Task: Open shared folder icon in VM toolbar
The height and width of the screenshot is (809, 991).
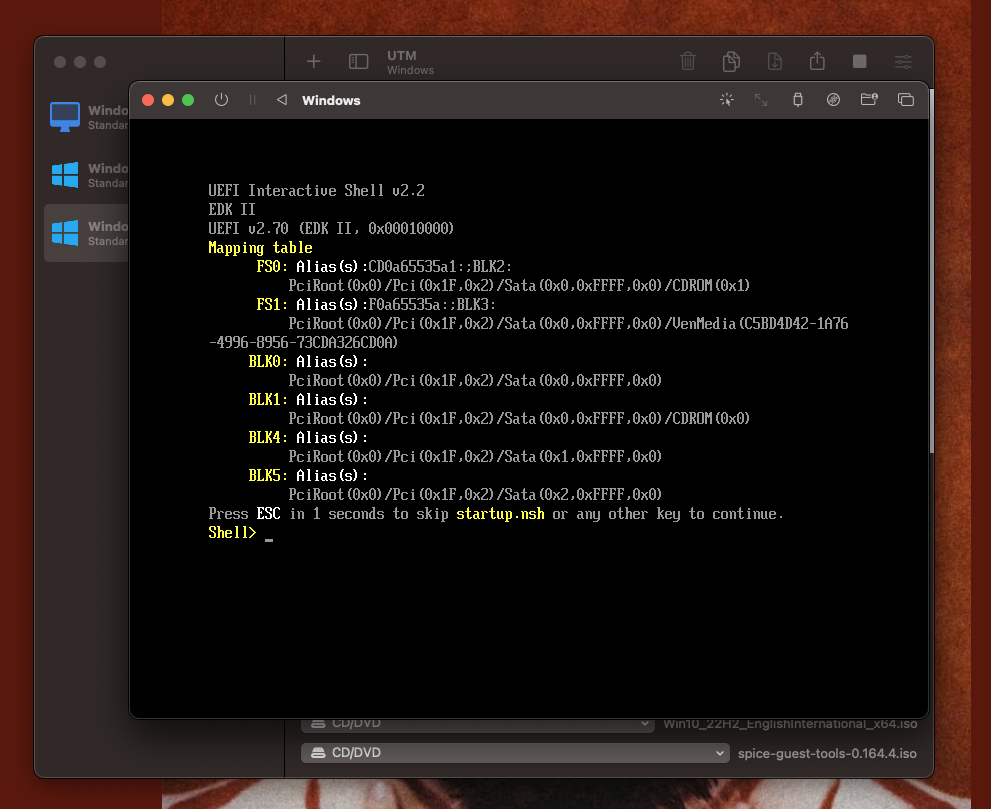Action: [x=869, y=99]
